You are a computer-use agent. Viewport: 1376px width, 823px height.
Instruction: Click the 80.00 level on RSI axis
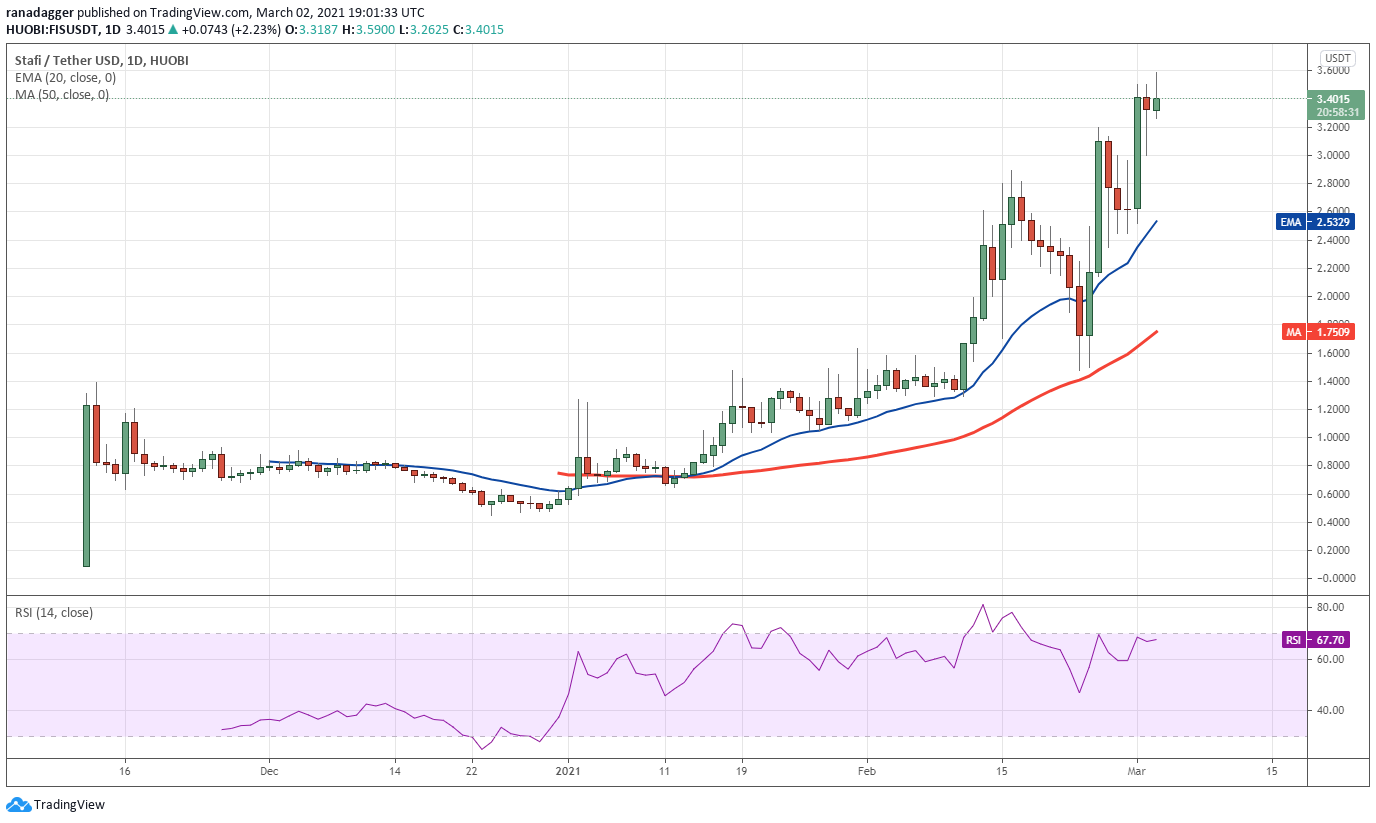point(1329,608)
